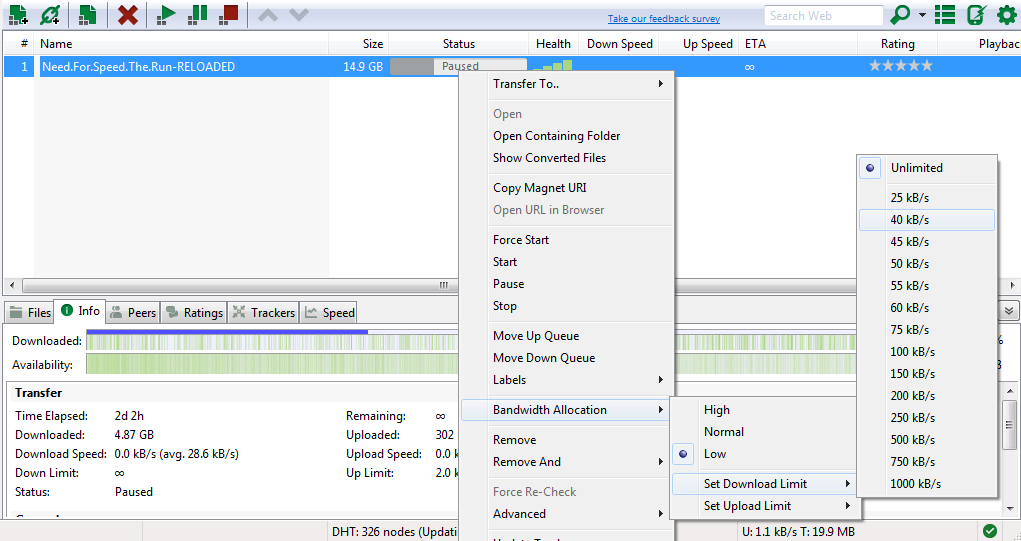
Task: Open Preferences via the gear icon
Action: [1007, 14]
